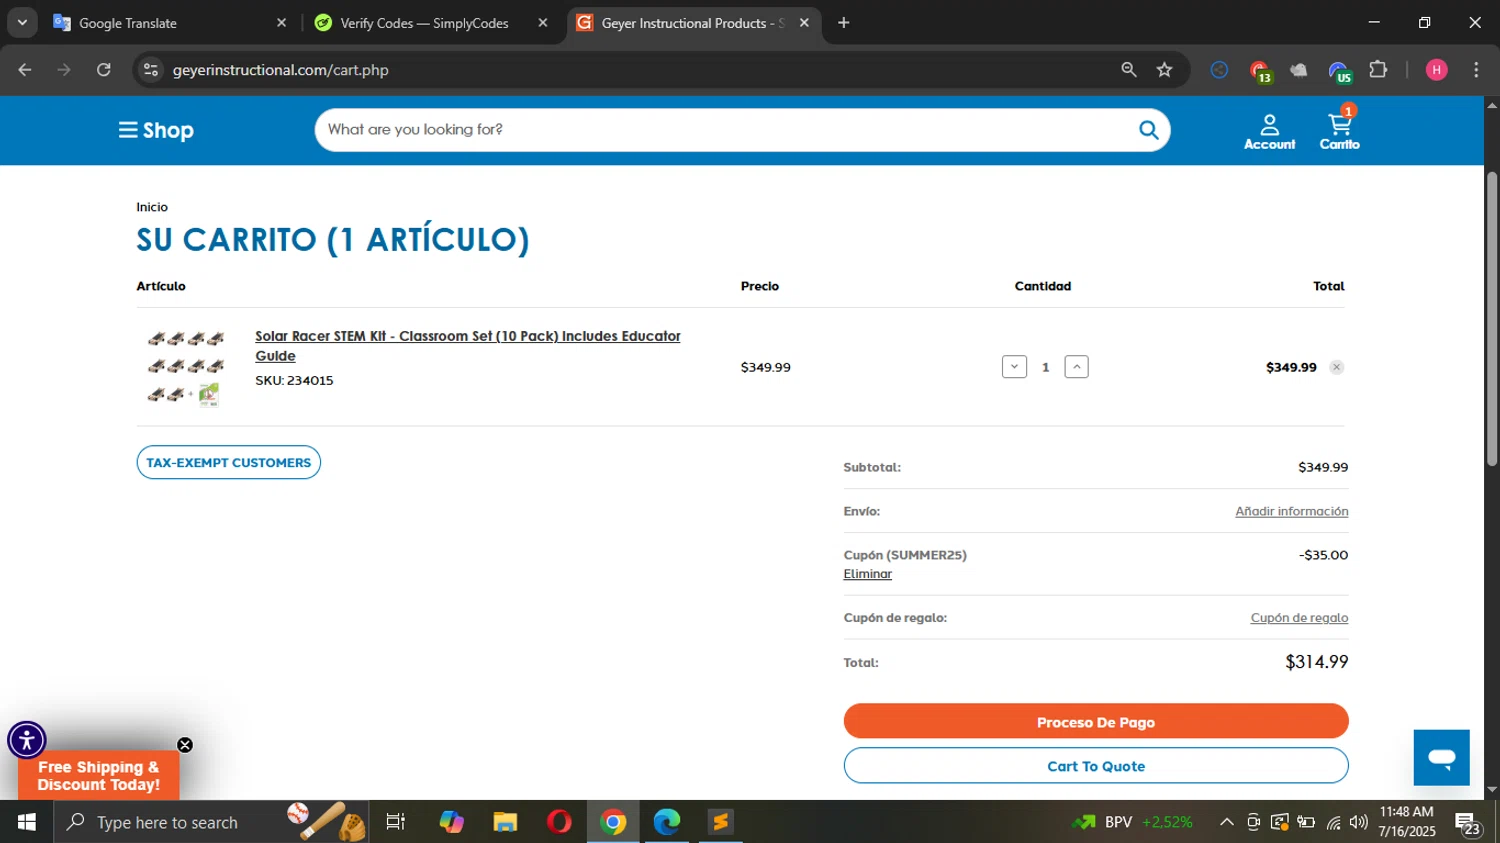Open the red extension with 13 badge
Screen dimensions: 1500x843
click(x=1260, y=71)
